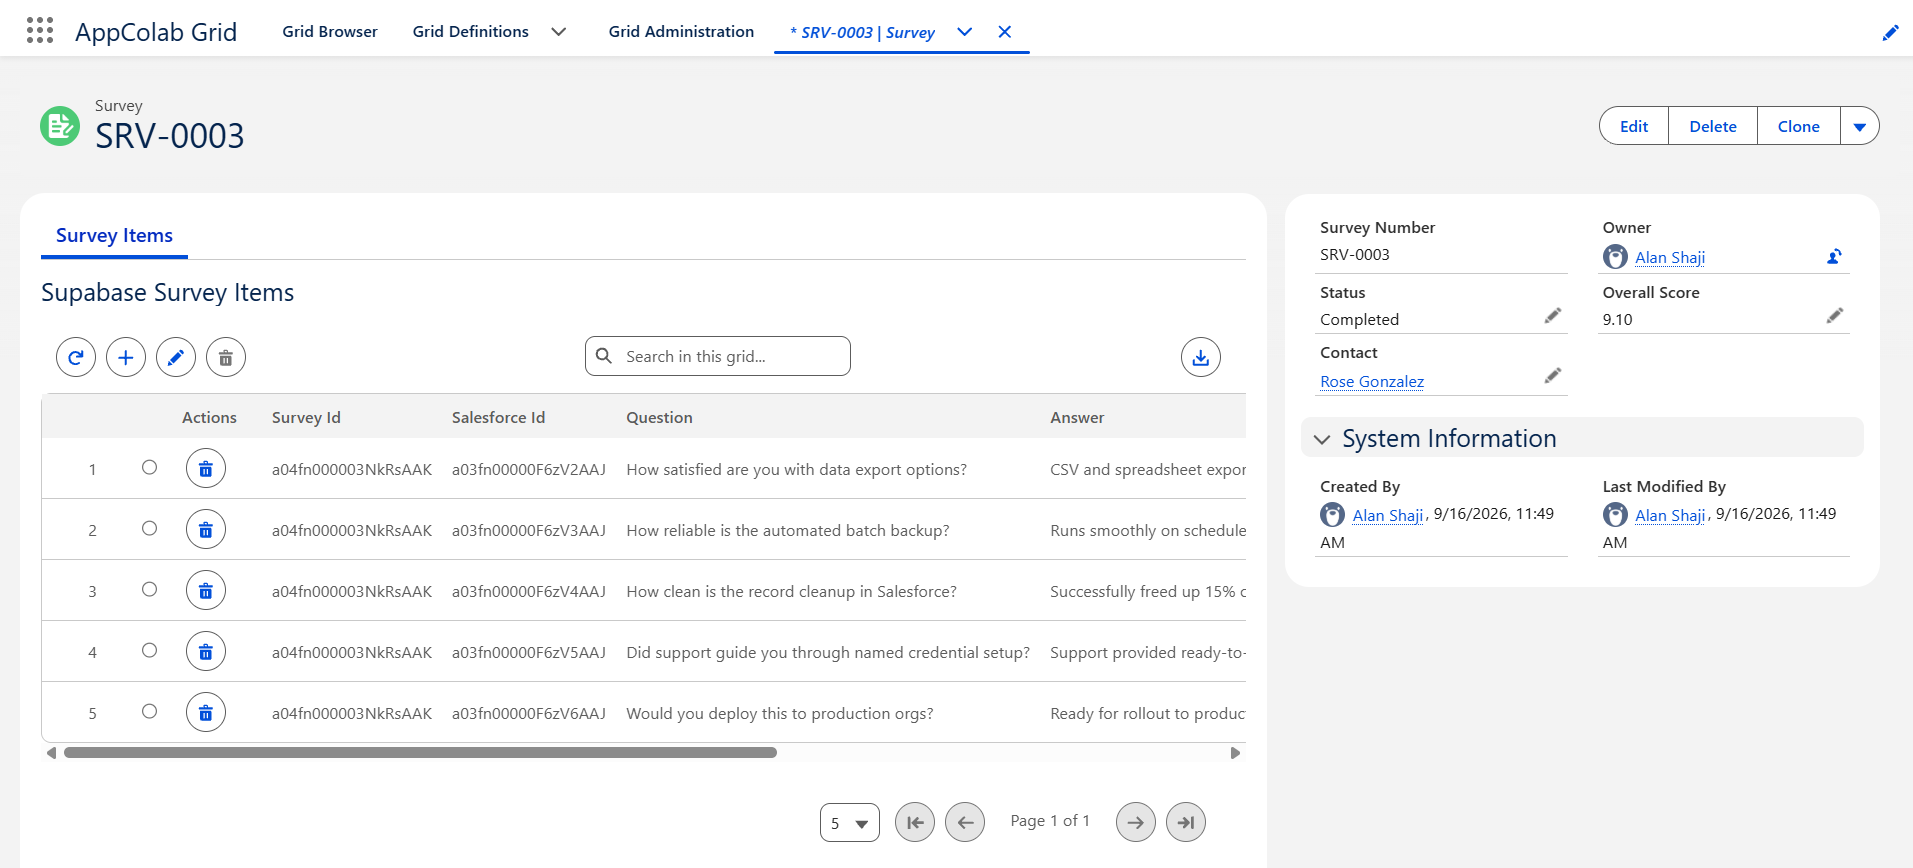Open the Grid Browser tab

[x=330, y=32]
